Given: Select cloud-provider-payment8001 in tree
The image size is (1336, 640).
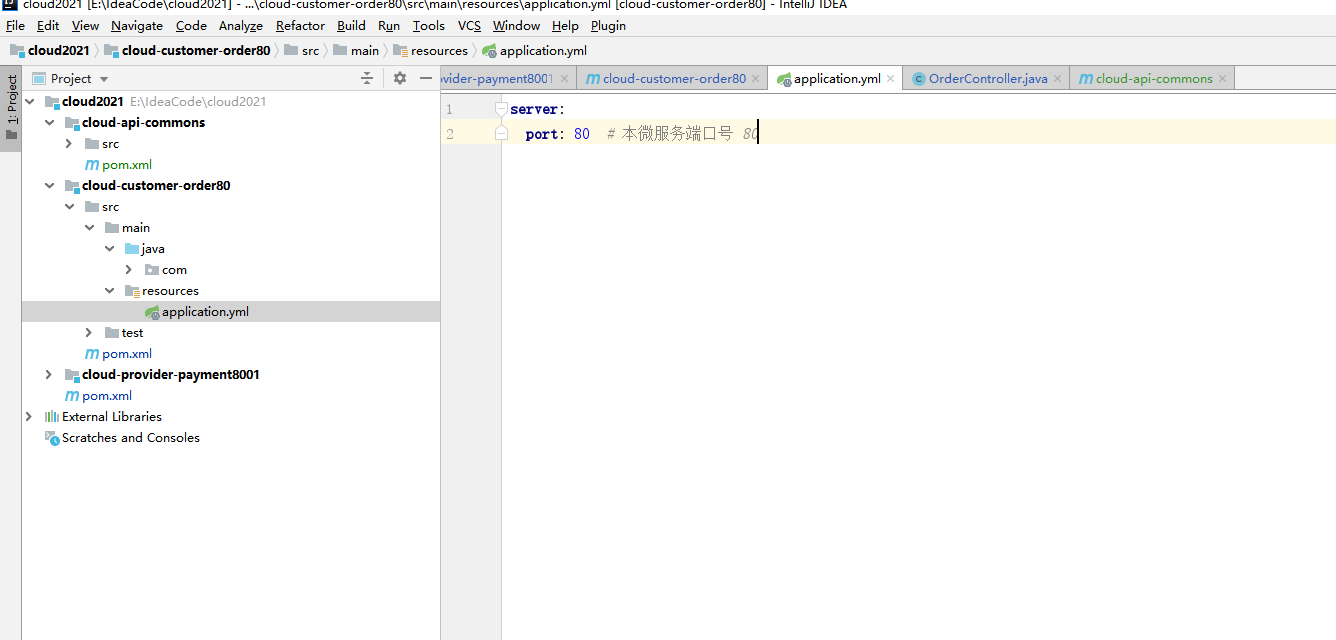Looking at the screenshot, I should tap(170, 374).
